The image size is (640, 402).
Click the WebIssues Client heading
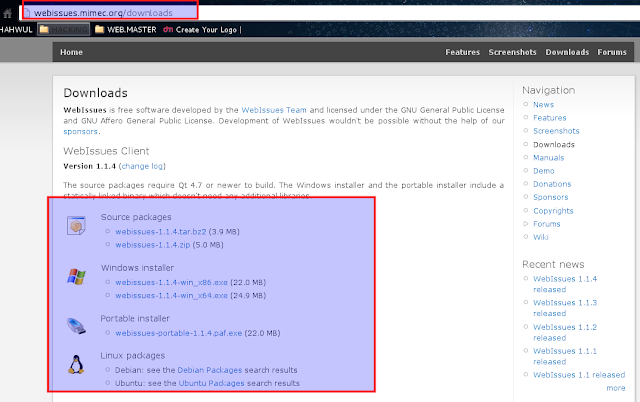click(x=106, y=151)
